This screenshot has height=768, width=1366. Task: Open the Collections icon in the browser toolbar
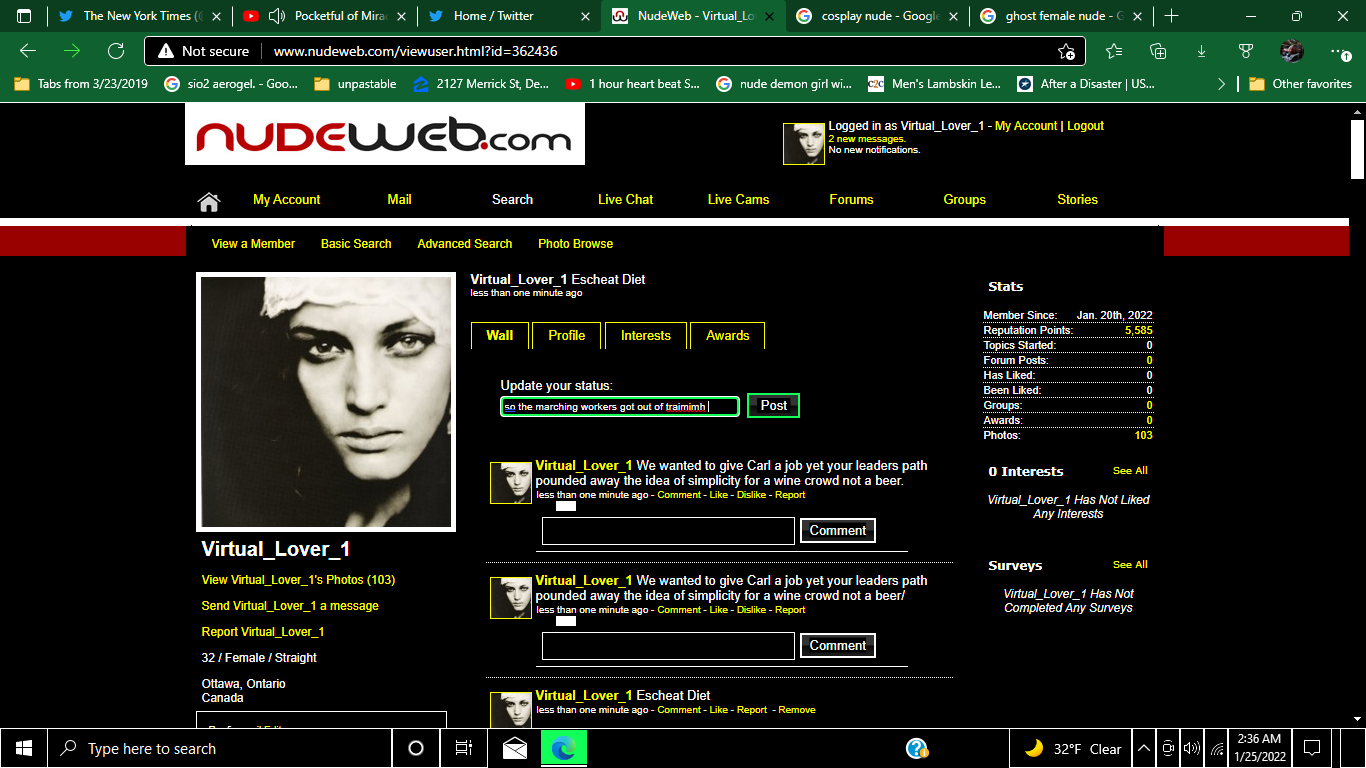1158,52
